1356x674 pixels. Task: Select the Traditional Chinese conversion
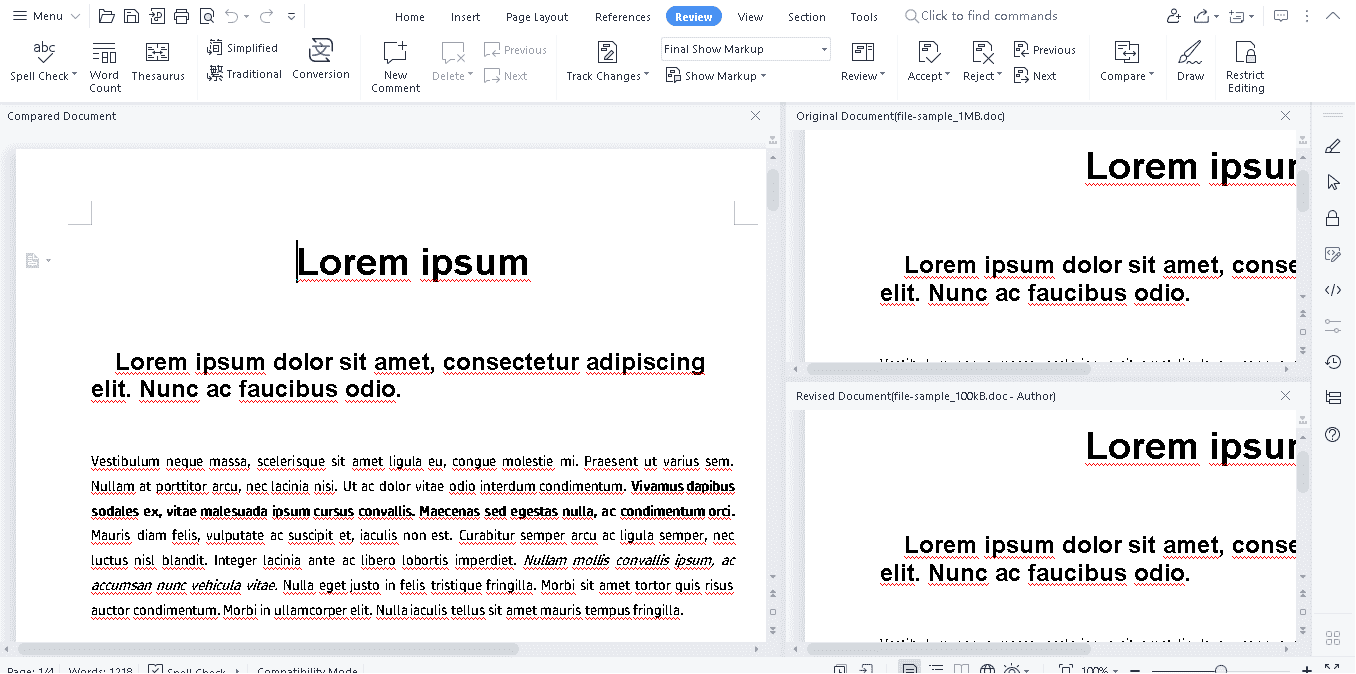coord(243,75)
